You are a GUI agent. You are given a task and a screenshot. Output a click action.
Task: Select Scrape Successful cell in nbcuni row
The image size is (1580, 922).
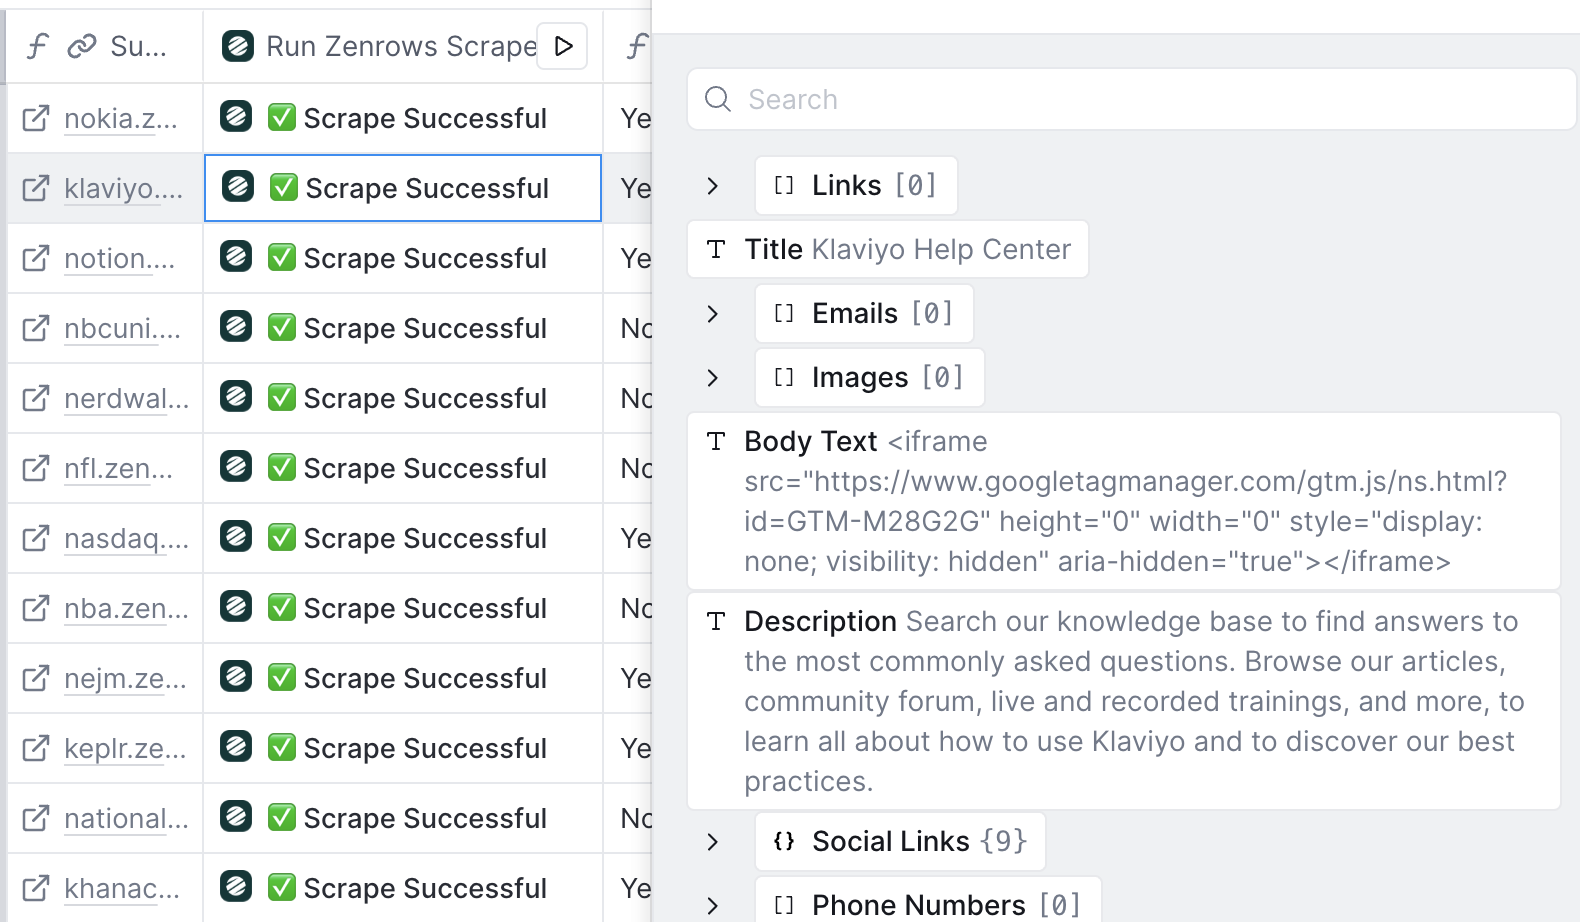[x=403, y=328]
